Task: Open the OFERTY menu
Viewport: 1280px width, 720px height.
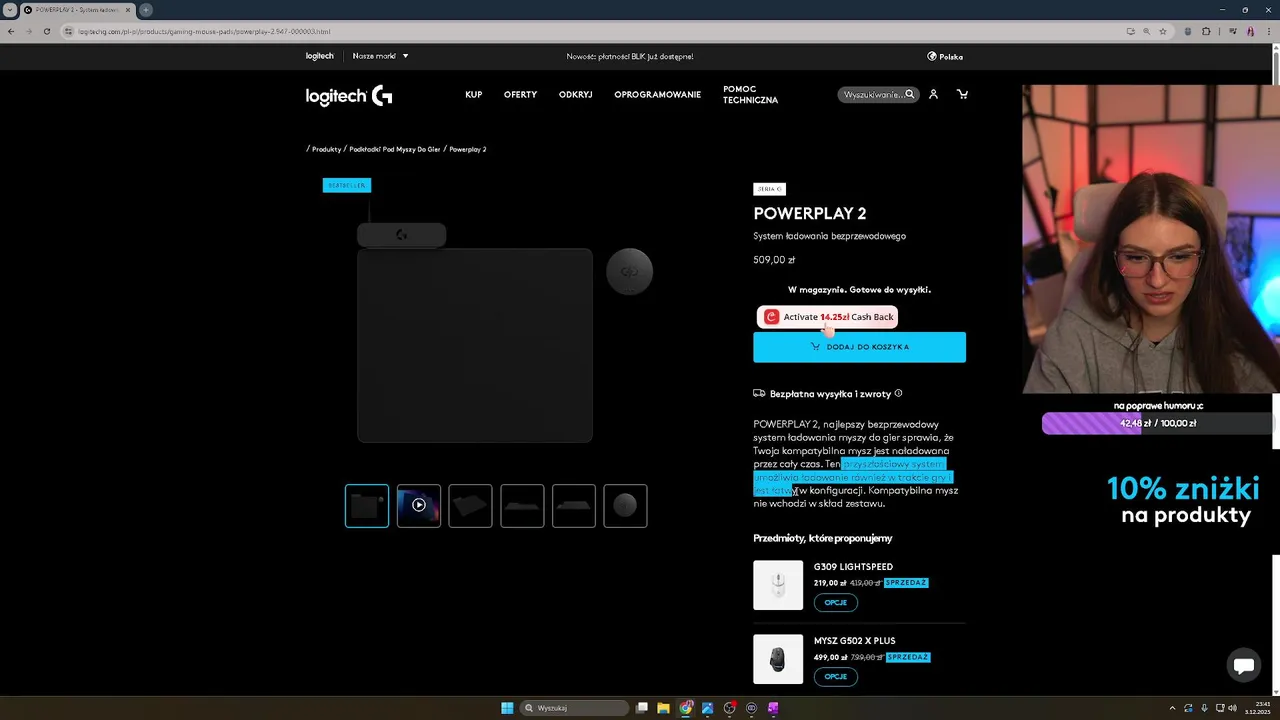Action: click(520, 95)
